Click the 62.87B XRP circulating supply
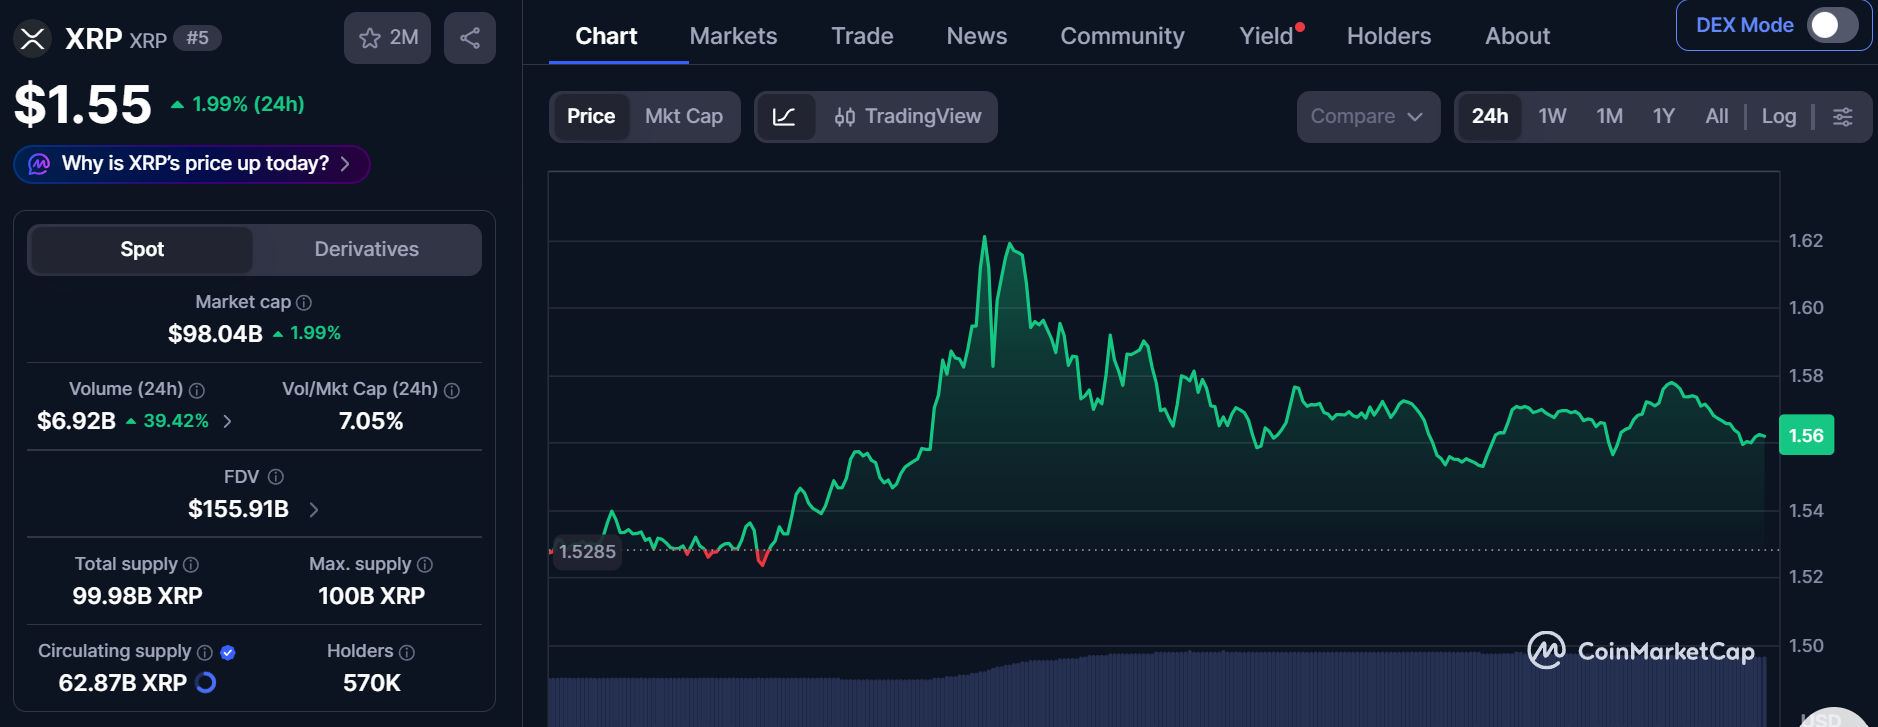 point(123,683)
